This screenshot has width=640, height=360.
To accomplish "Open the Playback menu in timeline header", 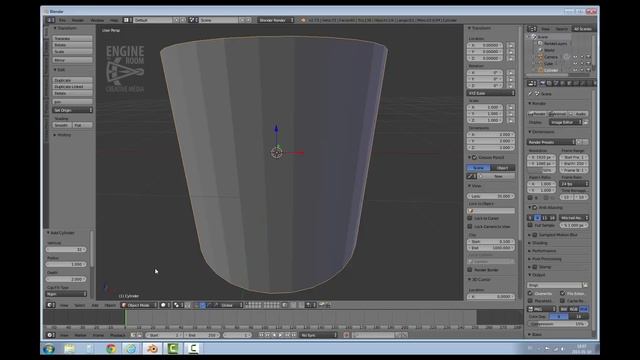I will (118, 335).
